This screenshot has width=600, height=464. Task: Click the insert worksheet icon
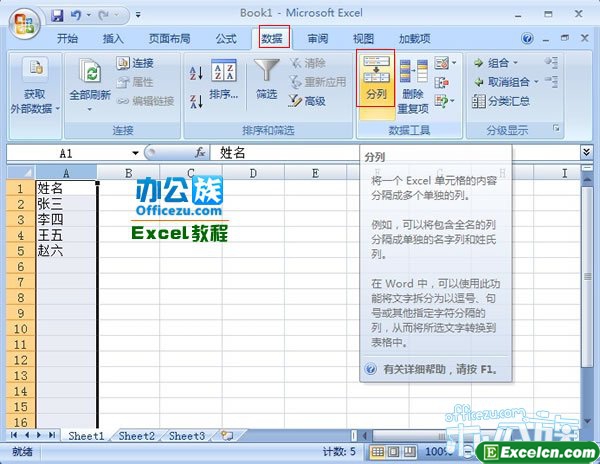[227, 436]
